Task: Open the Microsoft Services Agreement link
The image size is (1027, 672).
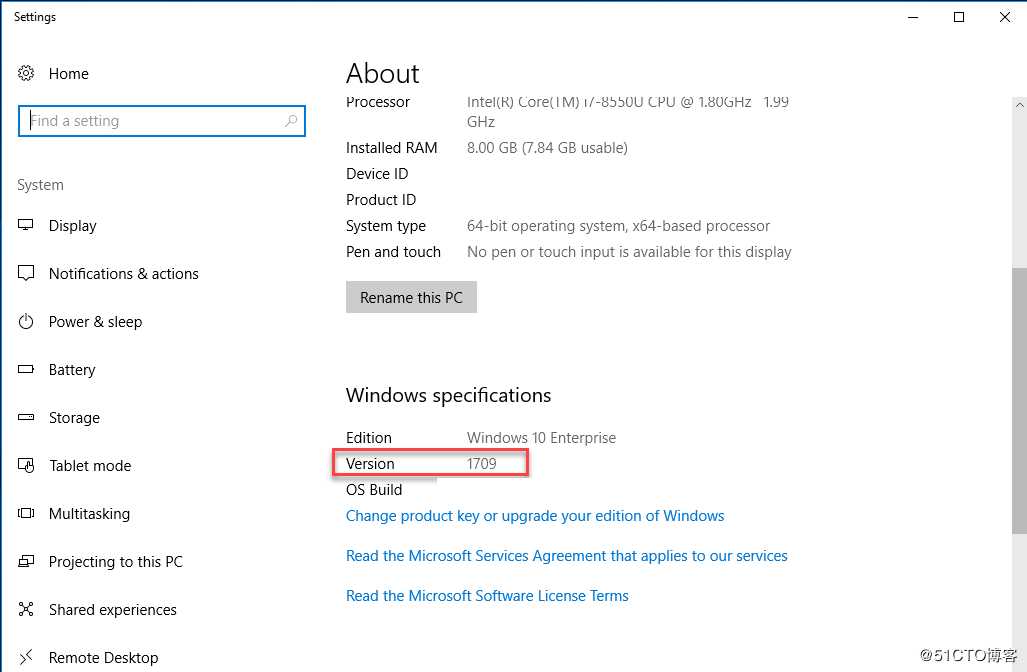Action: (567, 555)
